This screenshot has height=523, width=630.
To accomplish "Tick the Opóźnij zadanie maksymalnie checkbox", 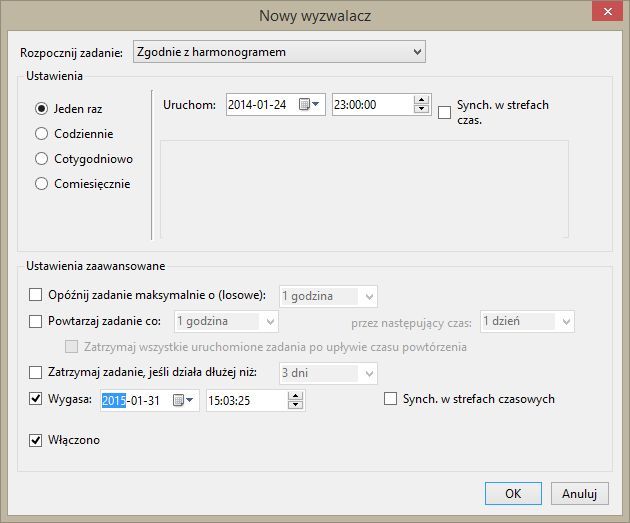I will tap(35, 294).
